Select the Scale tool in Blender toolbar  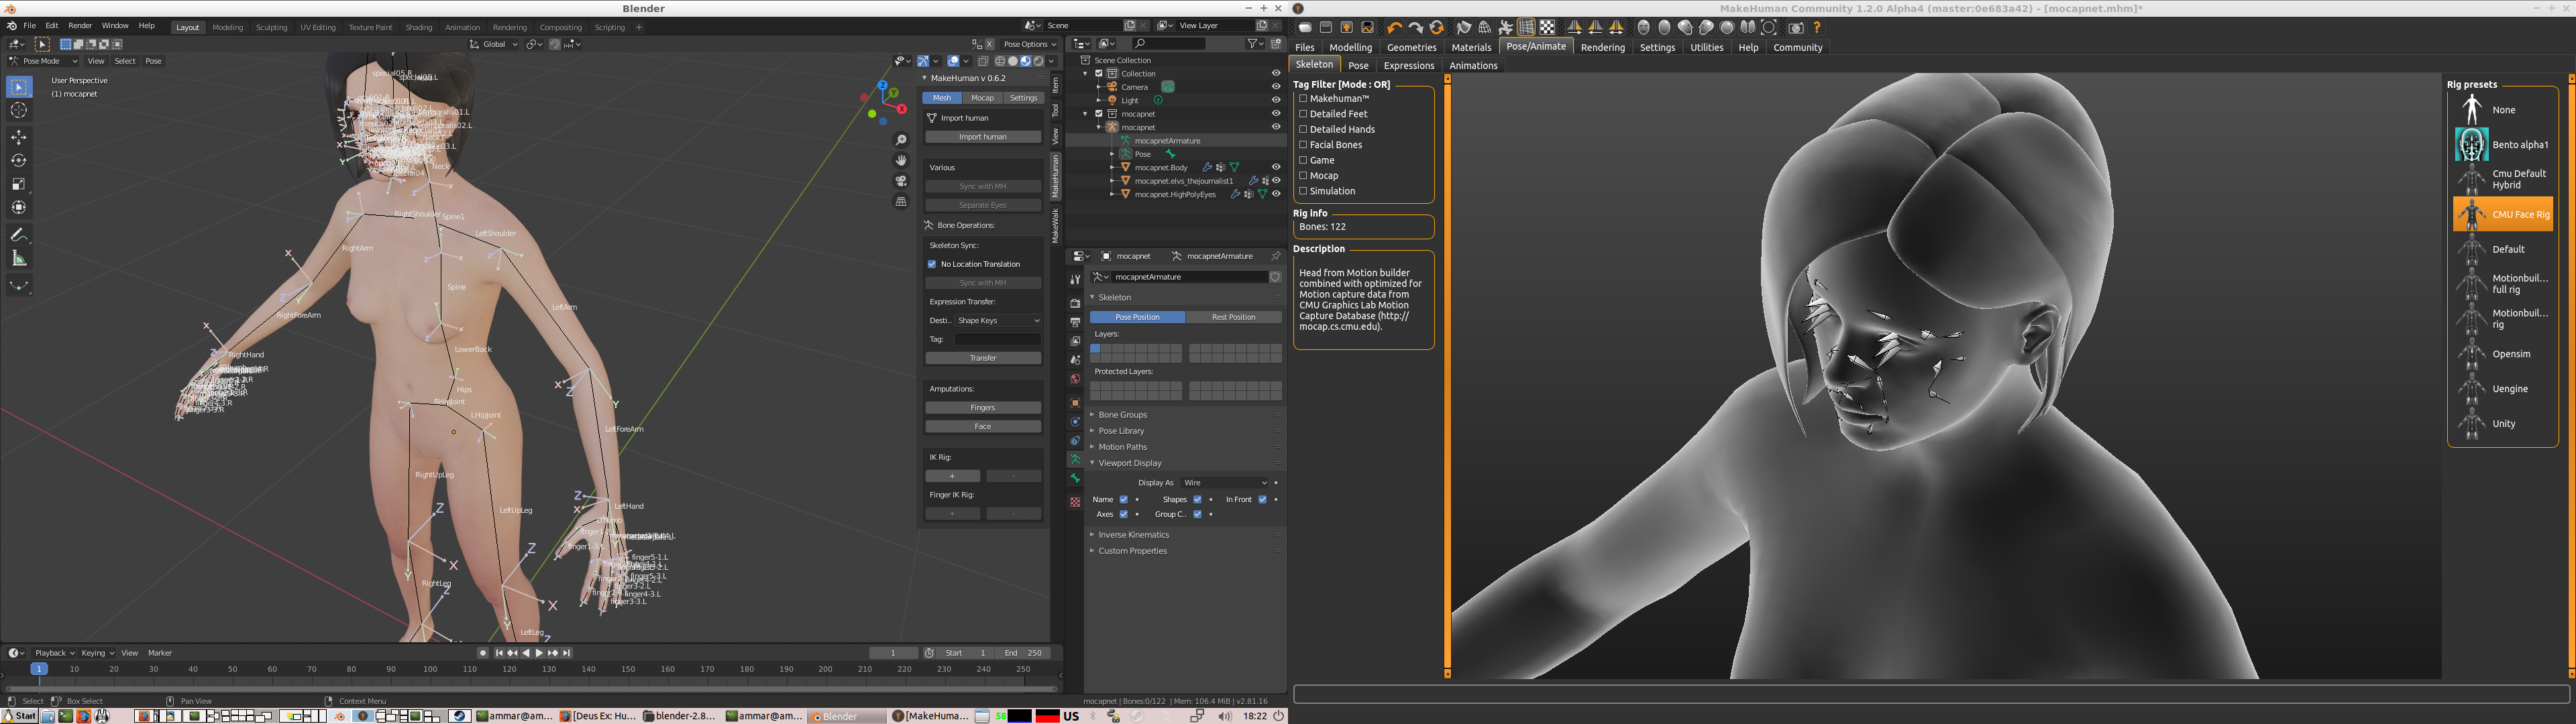(x=19, y=184)
